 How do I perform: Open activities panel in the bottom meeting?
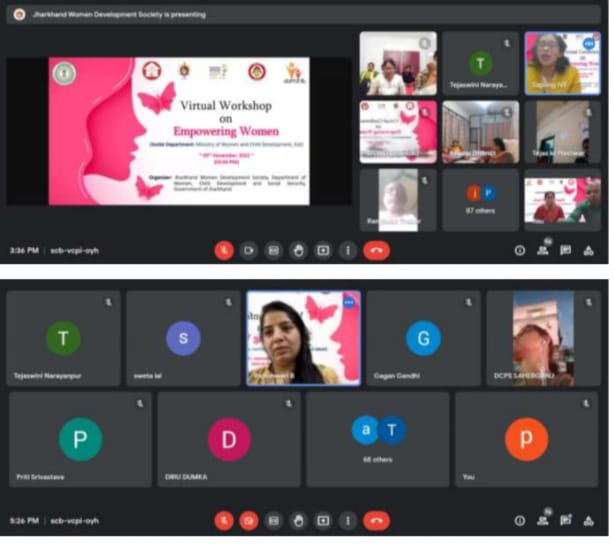point(588,520)
